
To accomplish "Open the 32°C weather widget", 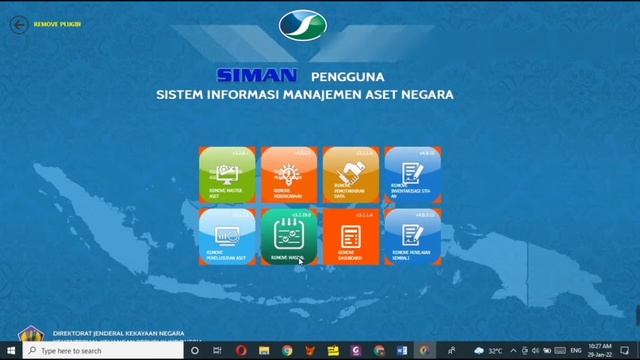I will [488, 351].
